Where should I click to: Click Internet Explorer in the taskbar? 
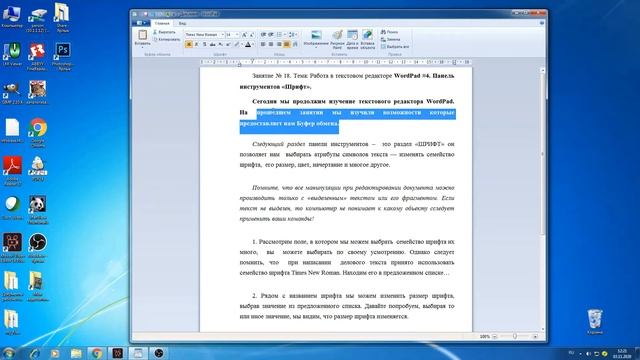(34, 353)
